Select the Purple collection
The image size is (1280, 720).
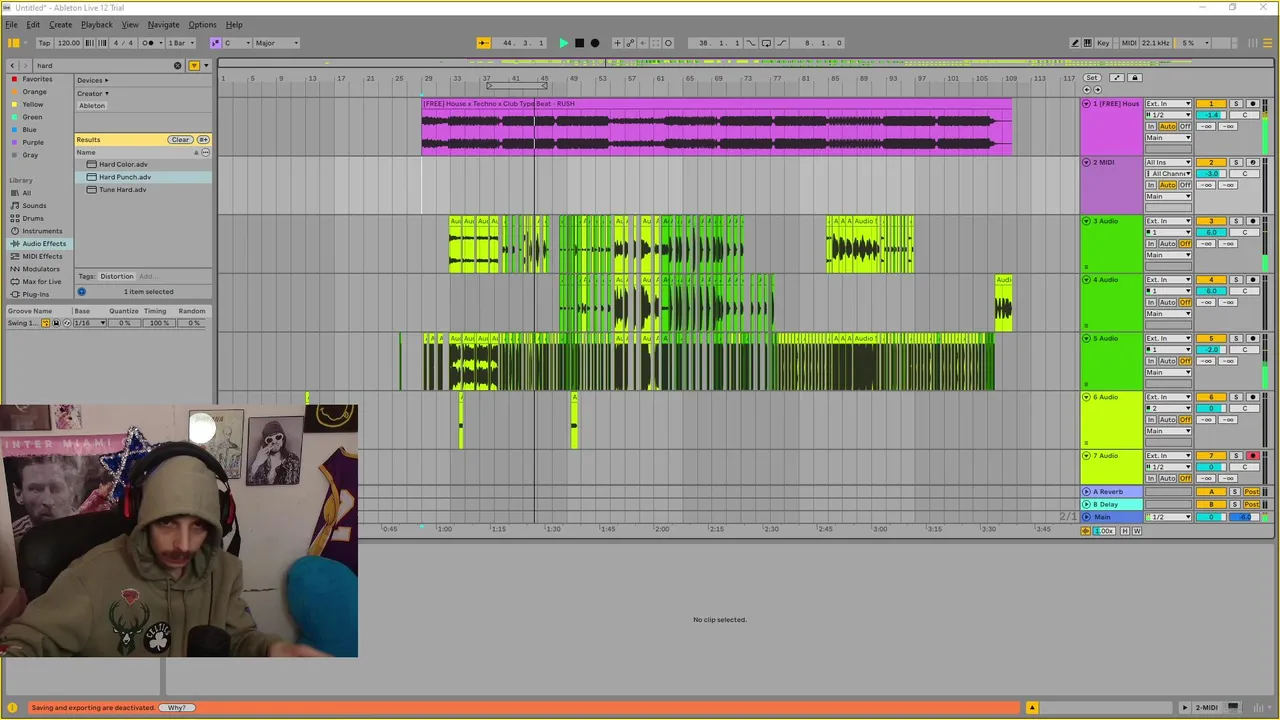(33, 142)
